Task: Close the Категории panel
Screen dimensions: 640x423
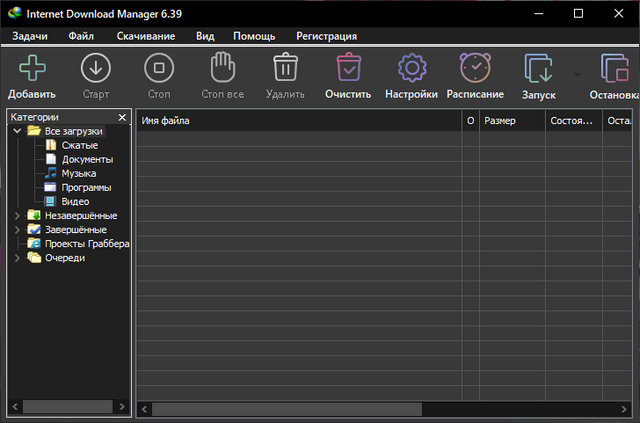Action: (x=122, y=117)
